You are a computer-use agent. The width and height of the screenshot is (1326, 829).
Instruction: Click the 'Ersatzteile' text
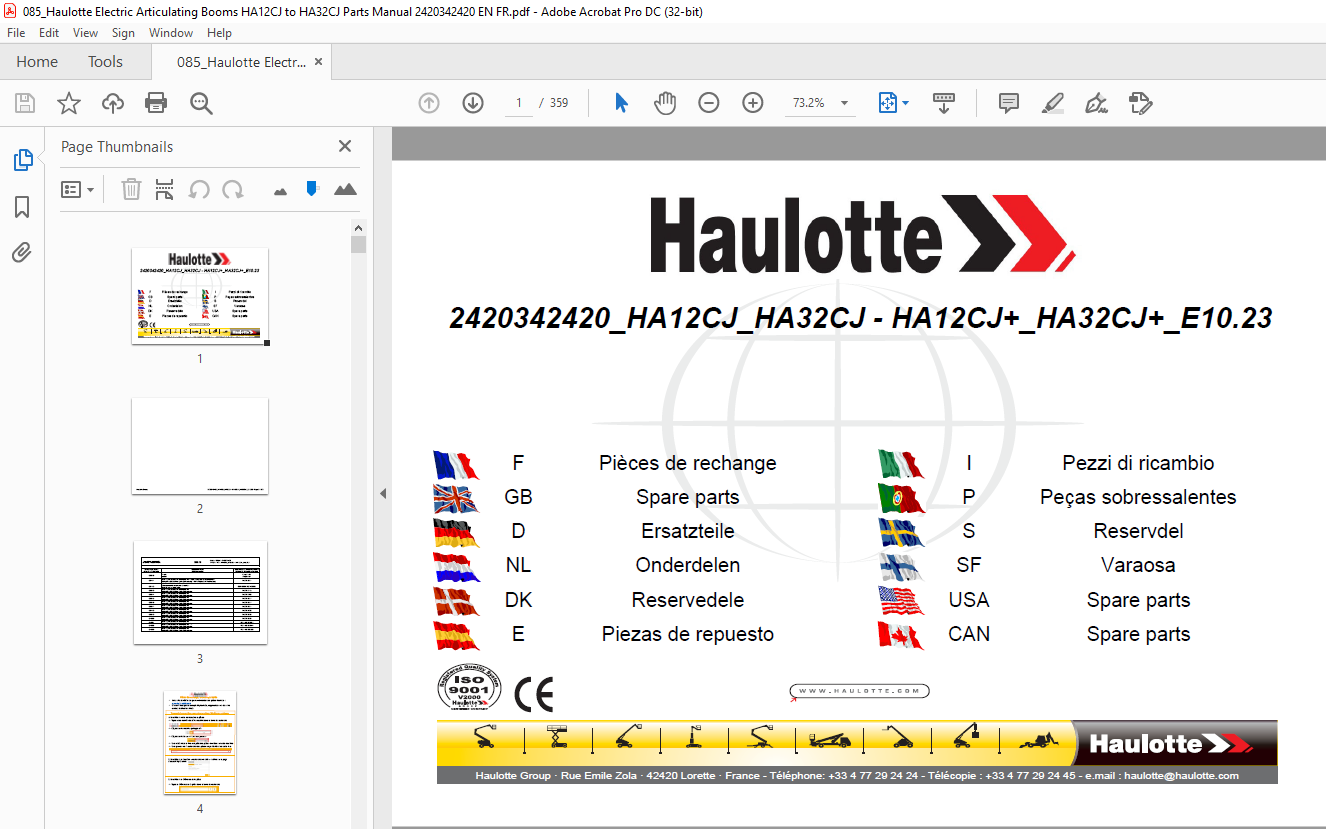(x=688, y=531)
